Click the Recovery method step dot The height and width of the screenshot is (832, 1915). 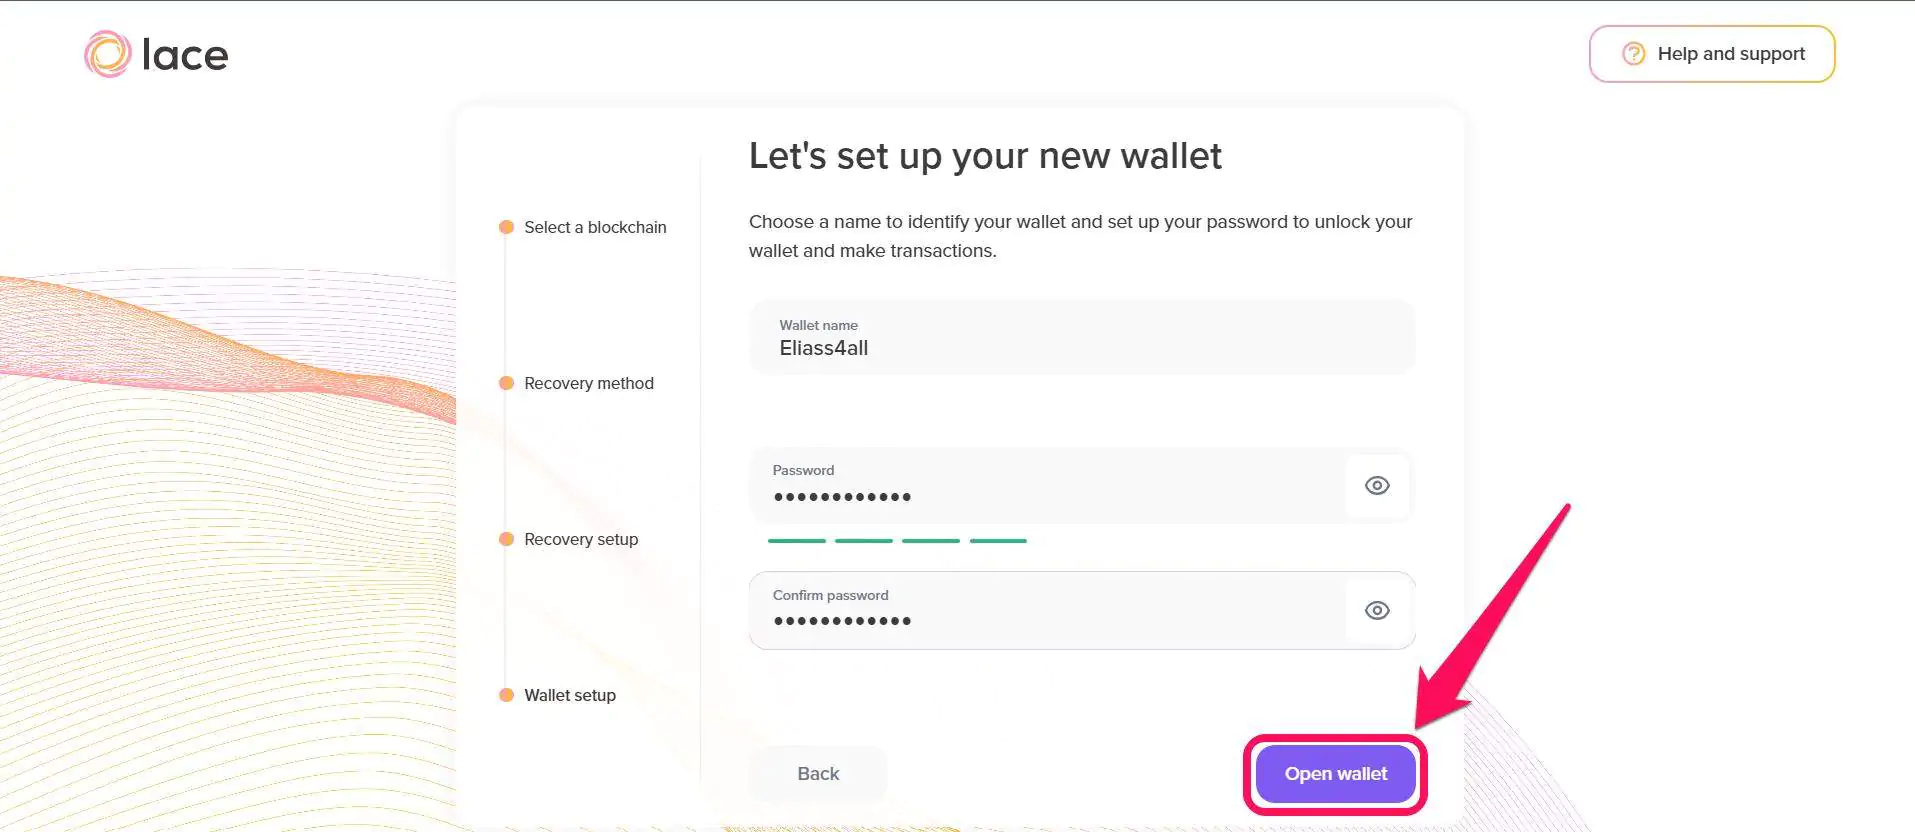tap(505, 383)
